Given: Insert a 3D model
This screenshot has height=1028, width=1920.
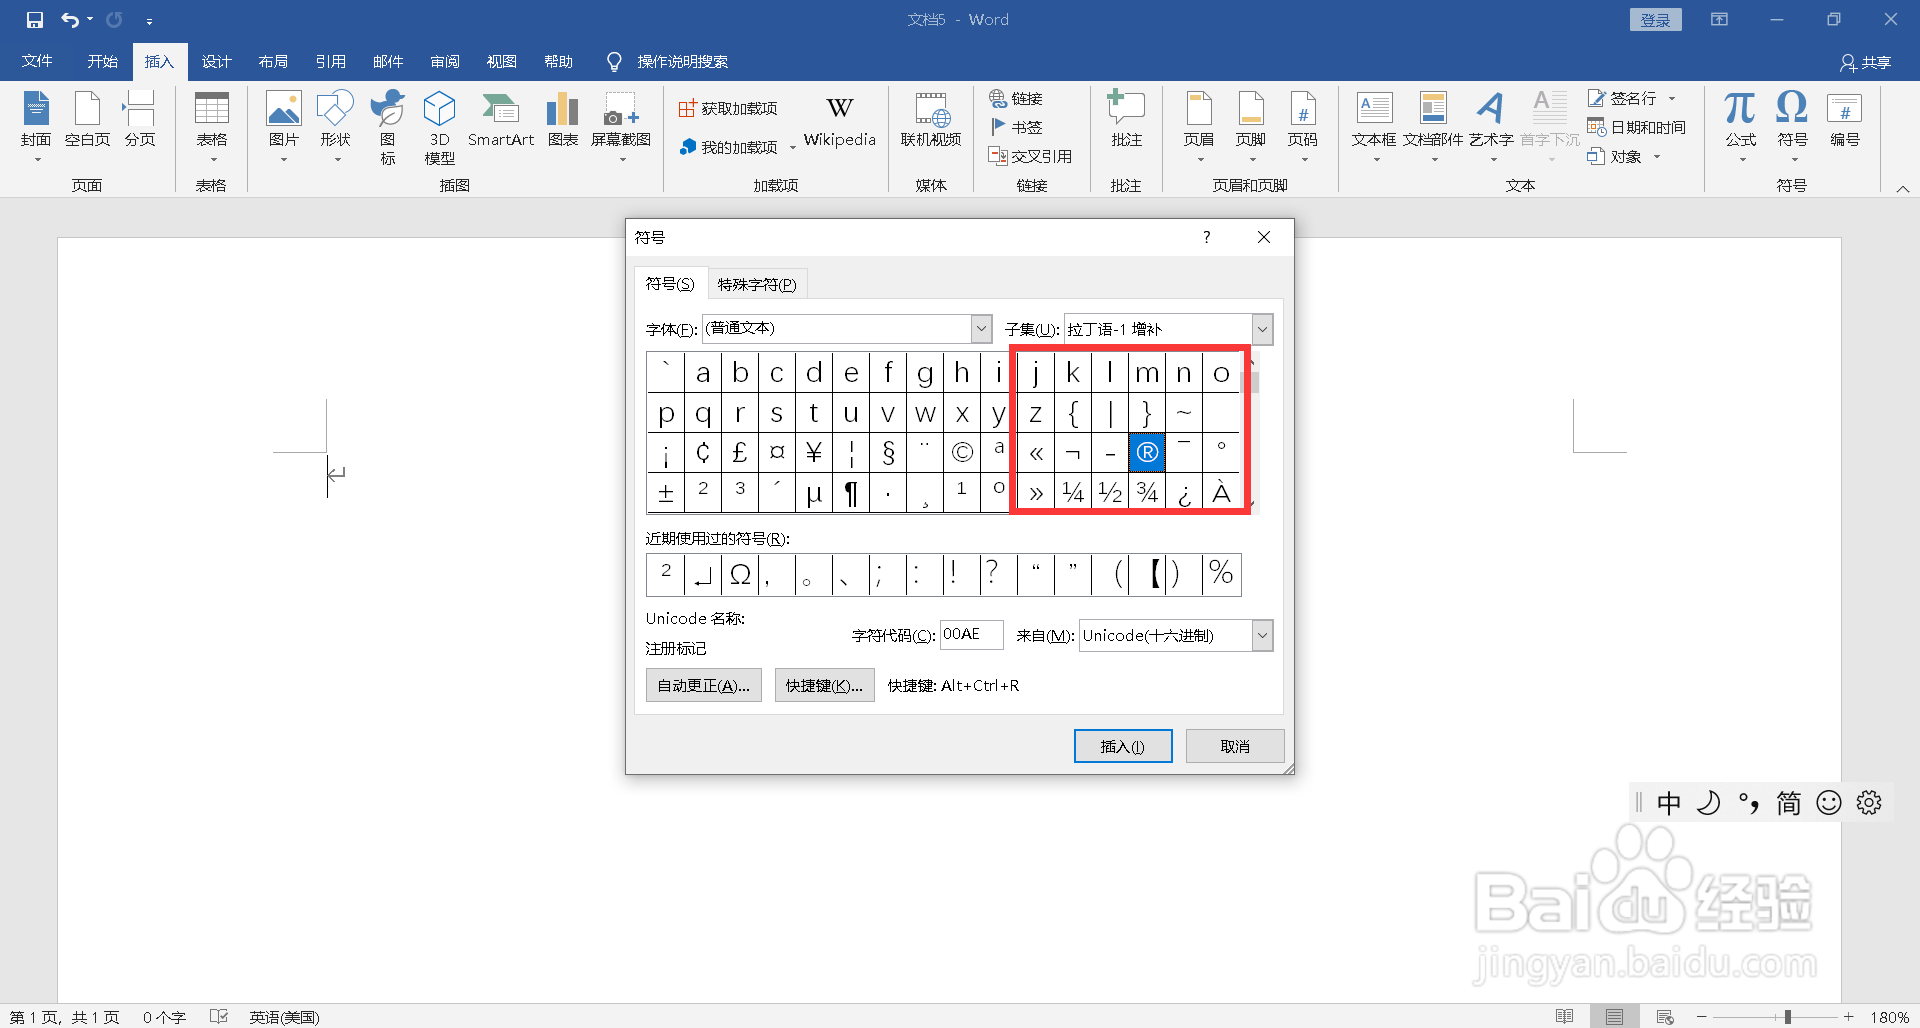Looking at the screenshot, I should click(x=440, y=127).
